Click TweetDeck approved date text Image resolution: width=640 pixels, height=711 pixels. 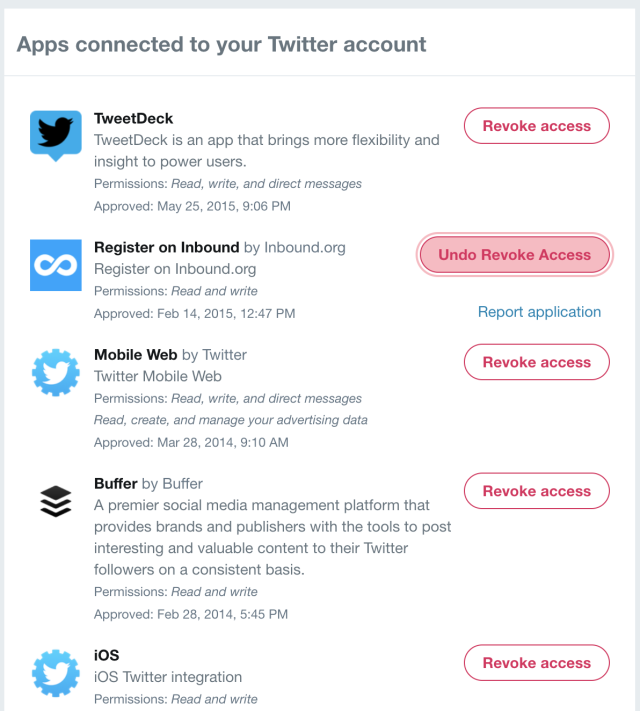click(x=192, y=206)
